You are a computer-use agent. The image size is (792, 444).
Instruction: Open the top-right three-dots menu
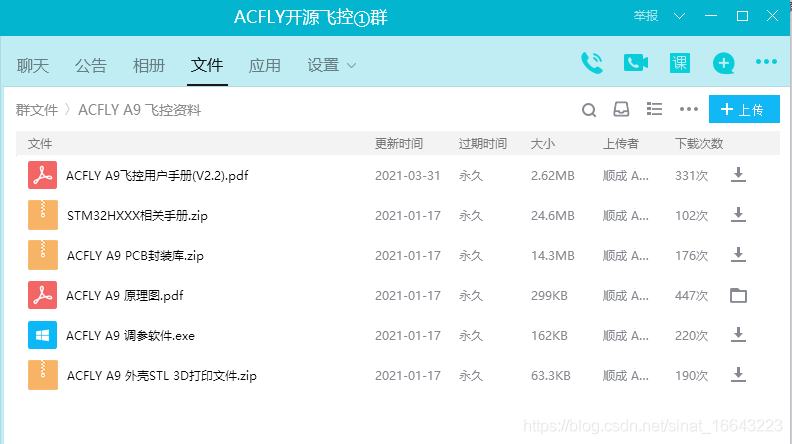tap(766, 62)
